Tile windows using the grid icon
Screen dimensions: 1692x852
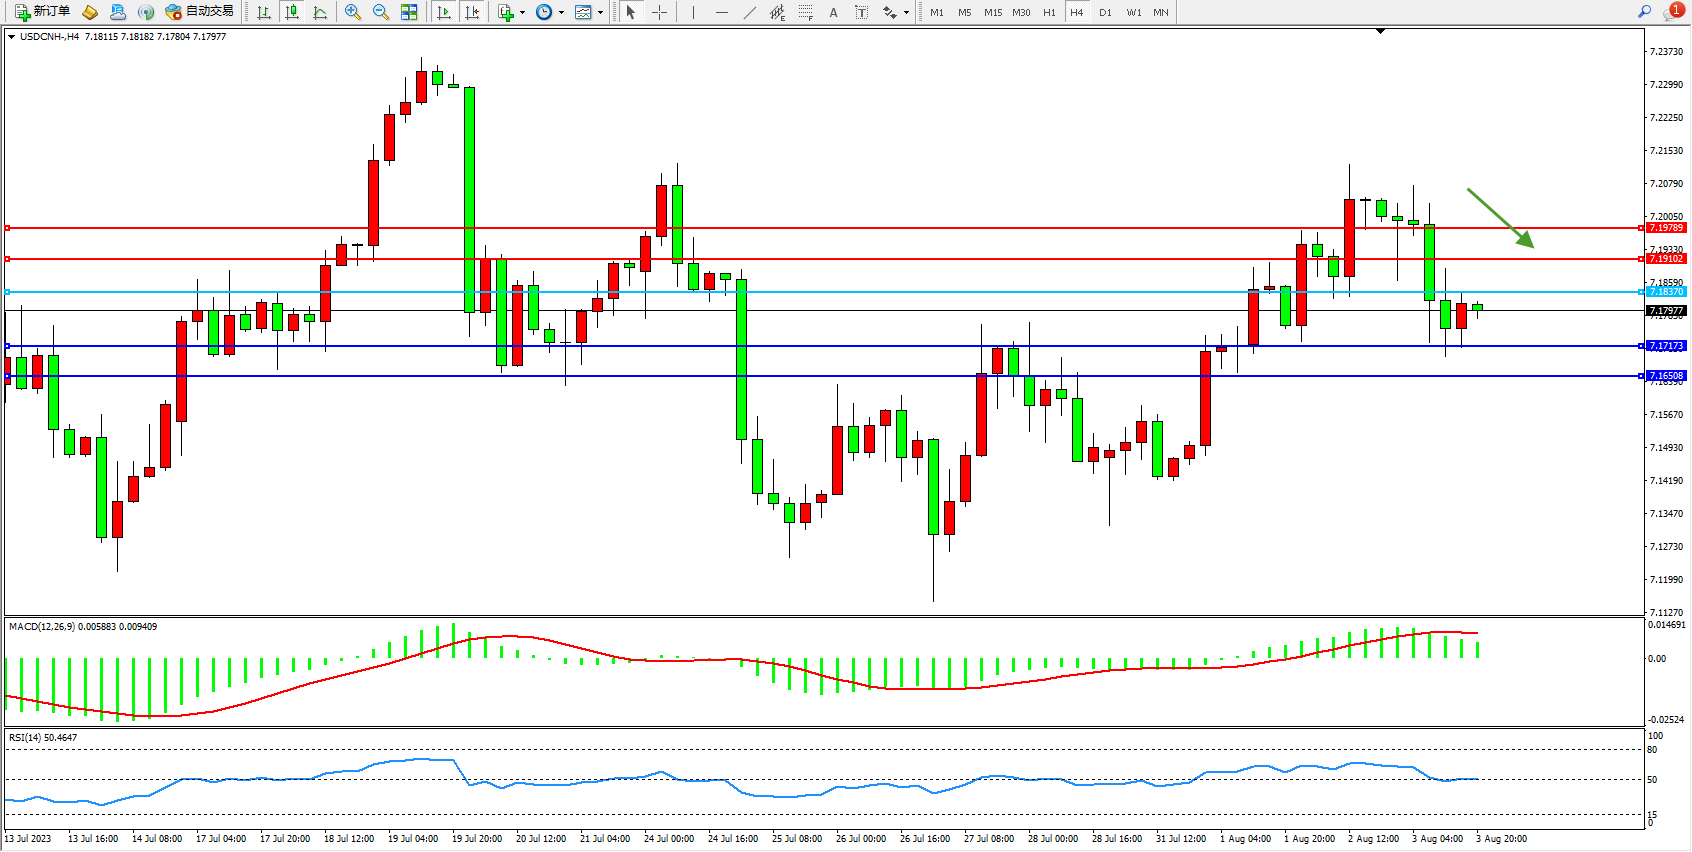[x=409, y=12]
